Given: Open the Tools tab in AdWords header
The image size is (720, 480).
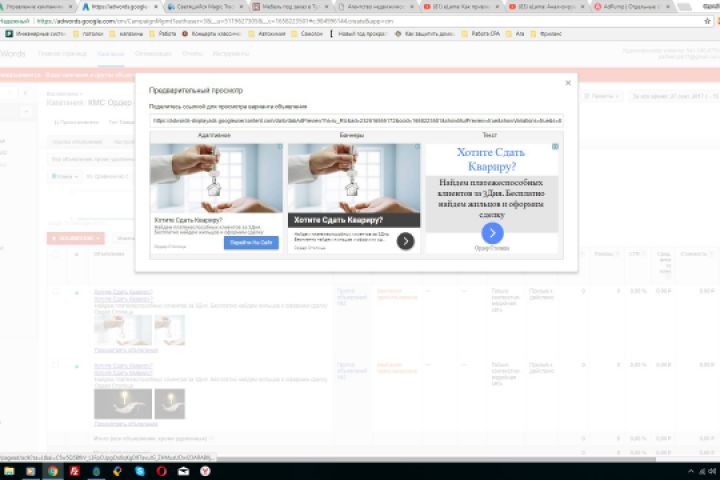Looking at the screenshot, I should pos(231,54).
